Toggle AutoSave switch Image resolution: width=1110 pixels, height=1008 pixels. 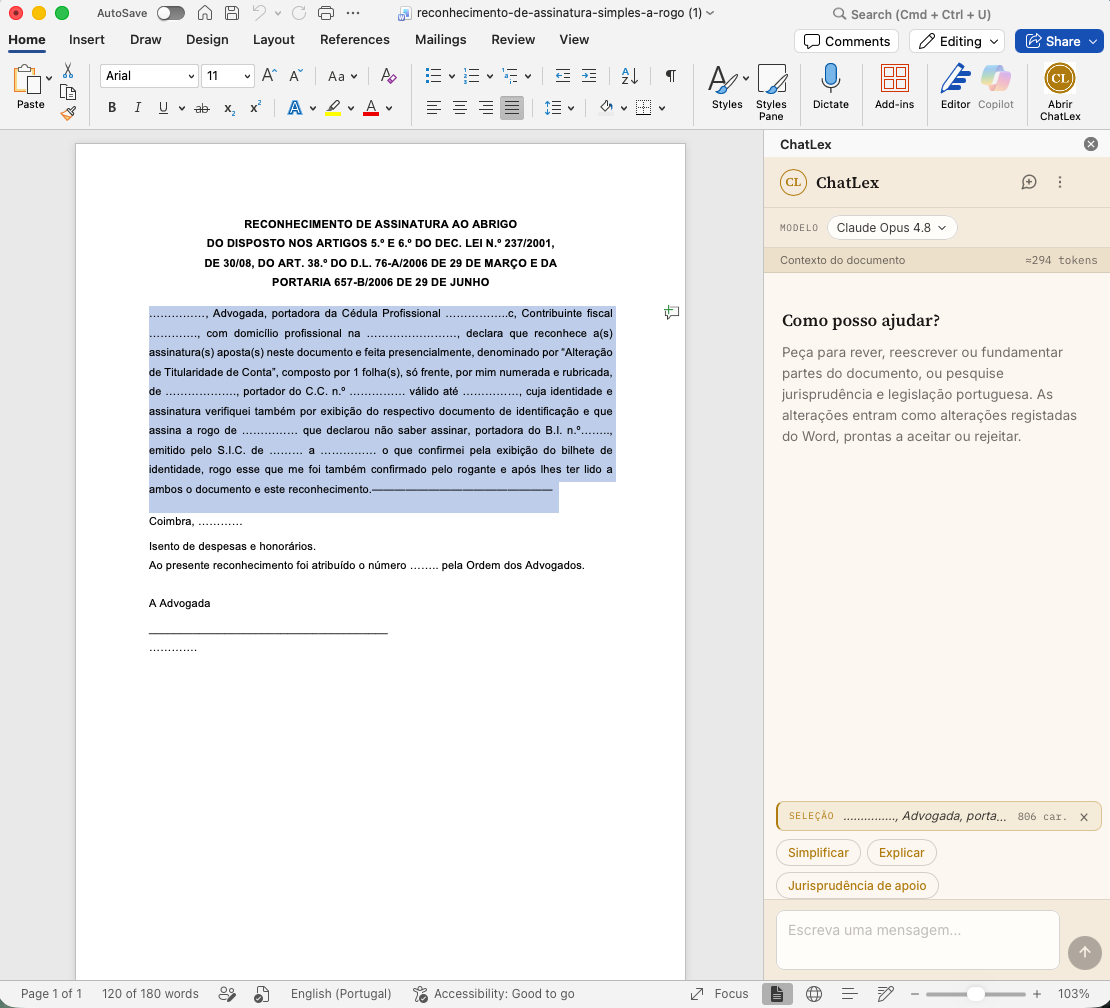coord(171,13)
